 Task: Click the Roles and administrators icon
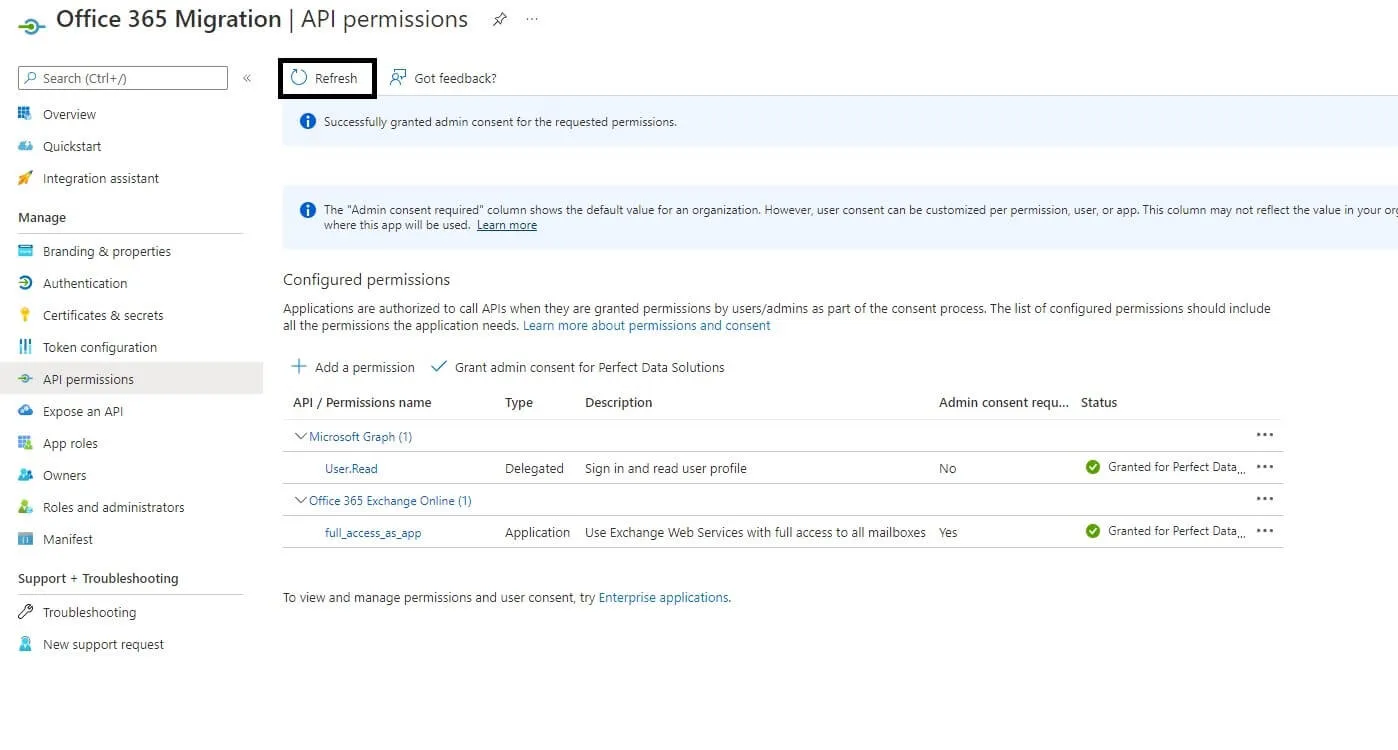click(x=26, y=507)
